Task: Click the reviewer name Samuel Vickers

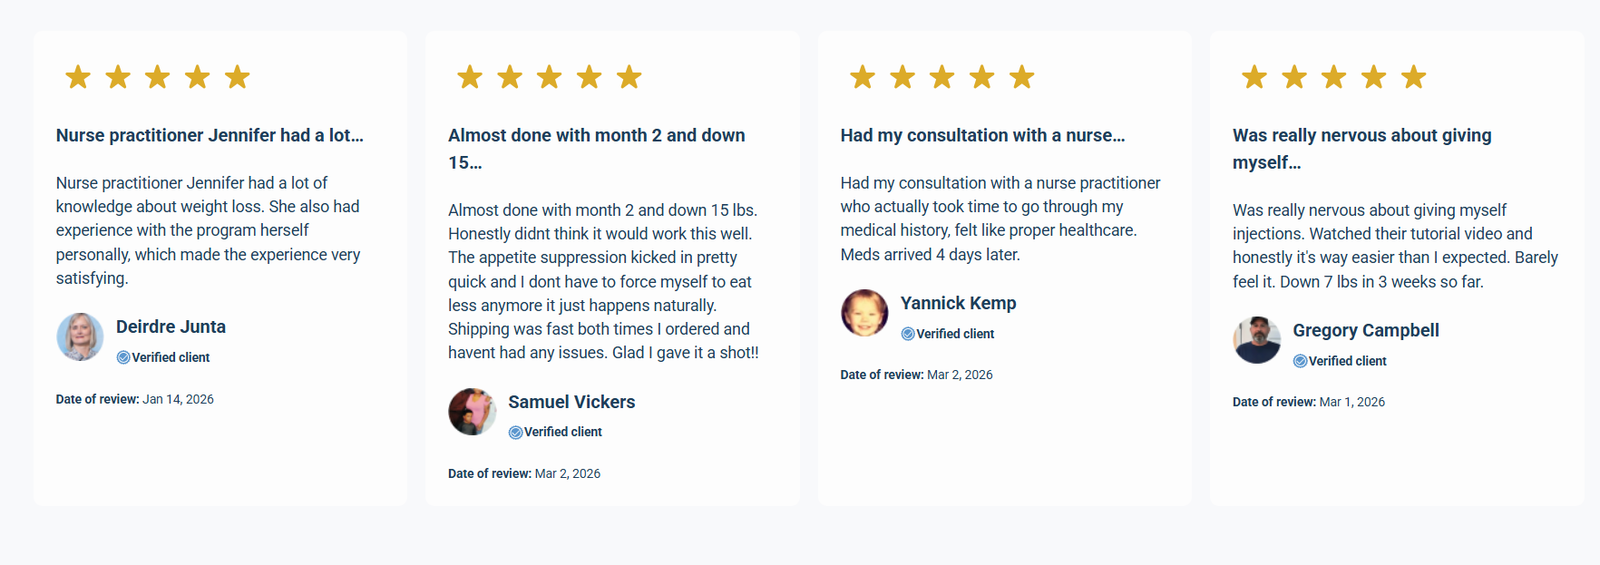Action: [571, 402]
